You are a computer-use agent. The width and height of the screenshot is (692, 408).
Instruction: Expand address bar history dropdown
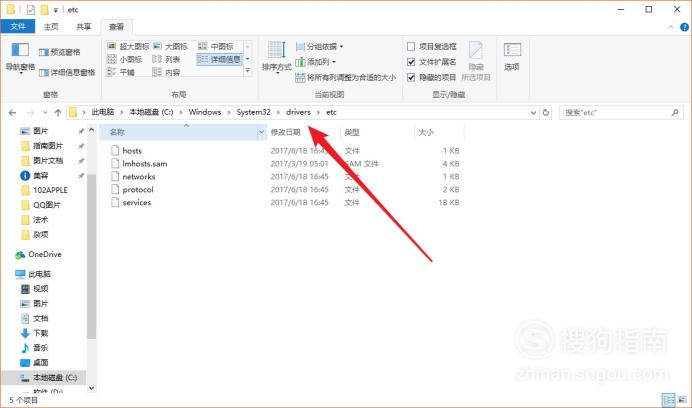533,113
